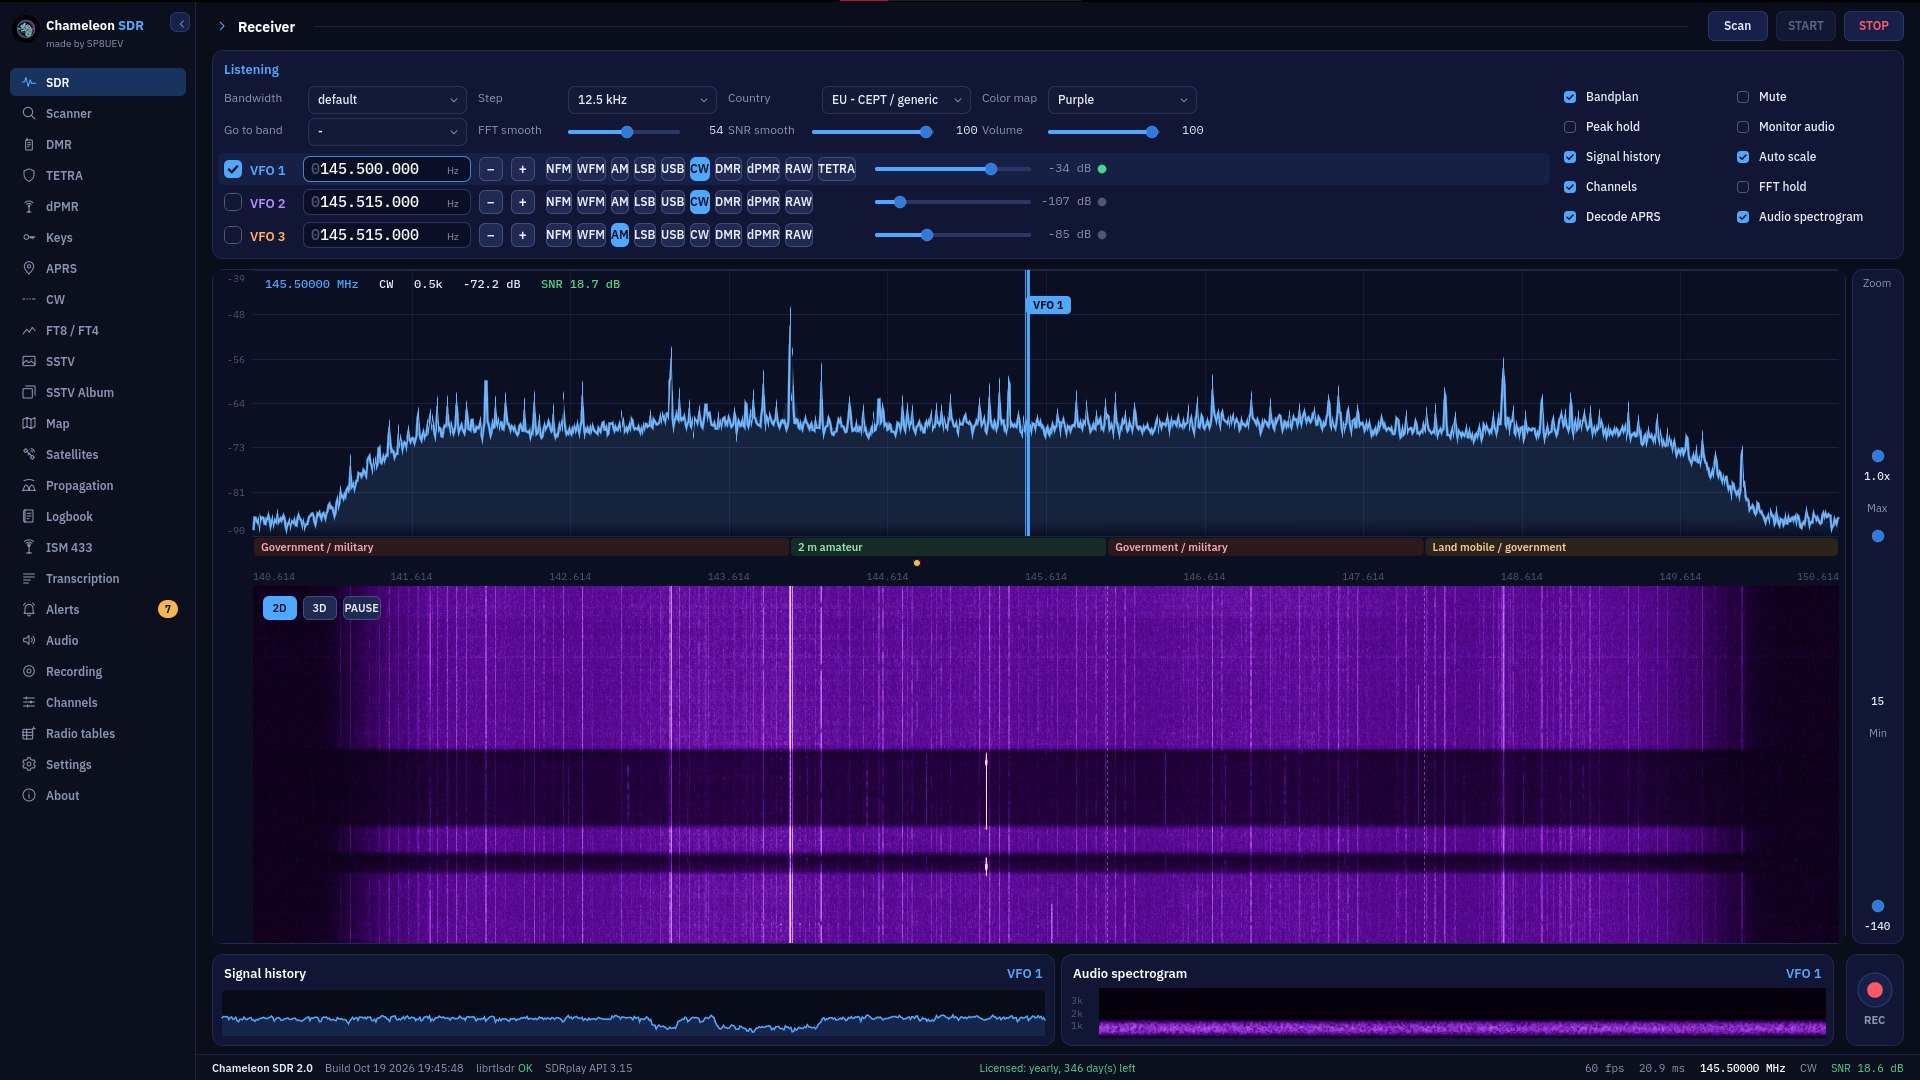The image size is (1920, 1080).
Task: Open the Recording icon in sidebar
Action: 29,671
